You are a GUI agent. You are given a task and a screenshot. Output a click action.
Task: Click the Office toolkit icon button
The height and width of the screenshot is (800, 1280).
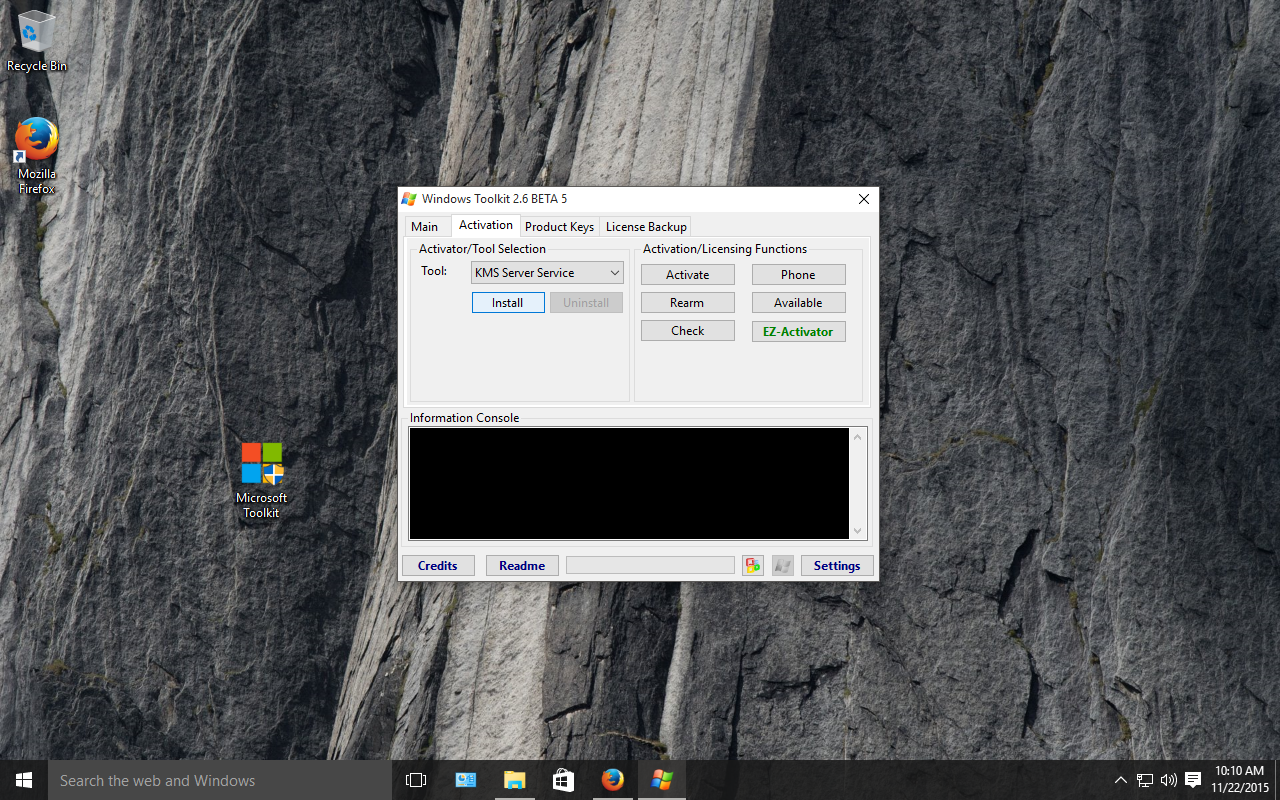point(753,566)
